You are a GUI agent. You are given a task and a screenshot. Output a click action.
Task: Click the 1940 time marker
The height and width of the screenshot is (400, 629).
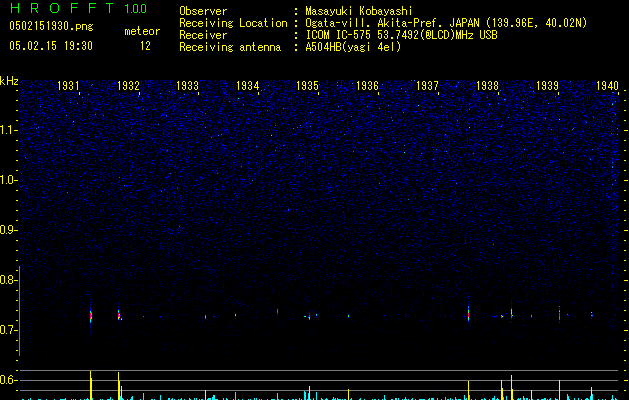click(607, 86)
